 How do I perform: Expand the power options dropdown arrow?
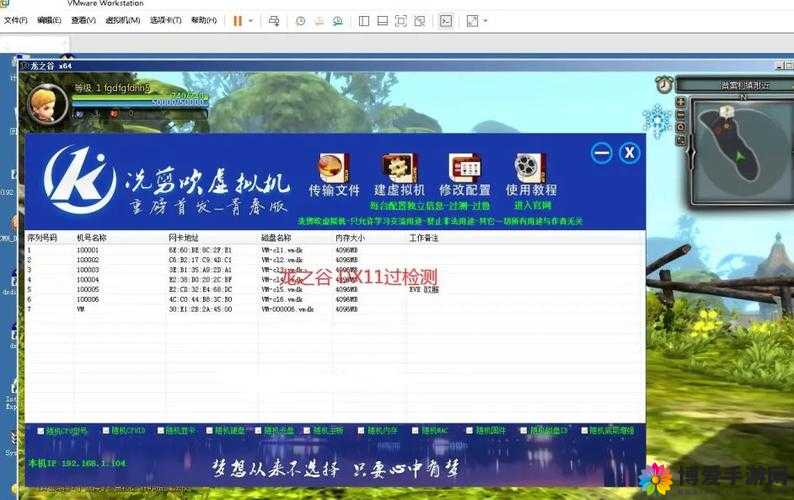pyautogui.click(x=251, y=21)
